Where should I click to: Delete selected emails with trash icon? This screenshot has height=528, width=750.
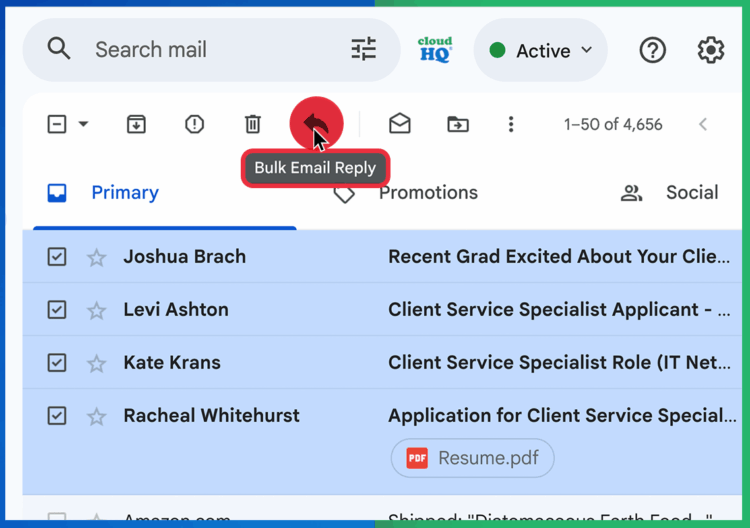coord(252,124)
